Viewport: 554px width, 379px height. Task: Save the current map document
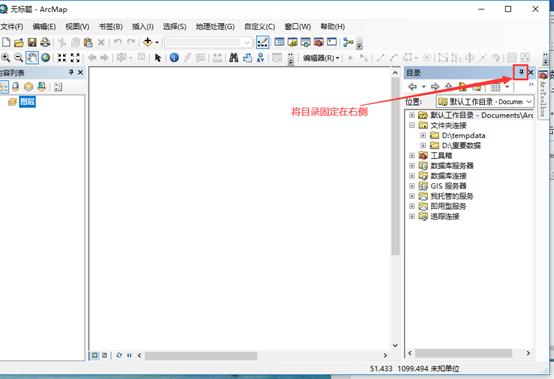tap(32, 43)
